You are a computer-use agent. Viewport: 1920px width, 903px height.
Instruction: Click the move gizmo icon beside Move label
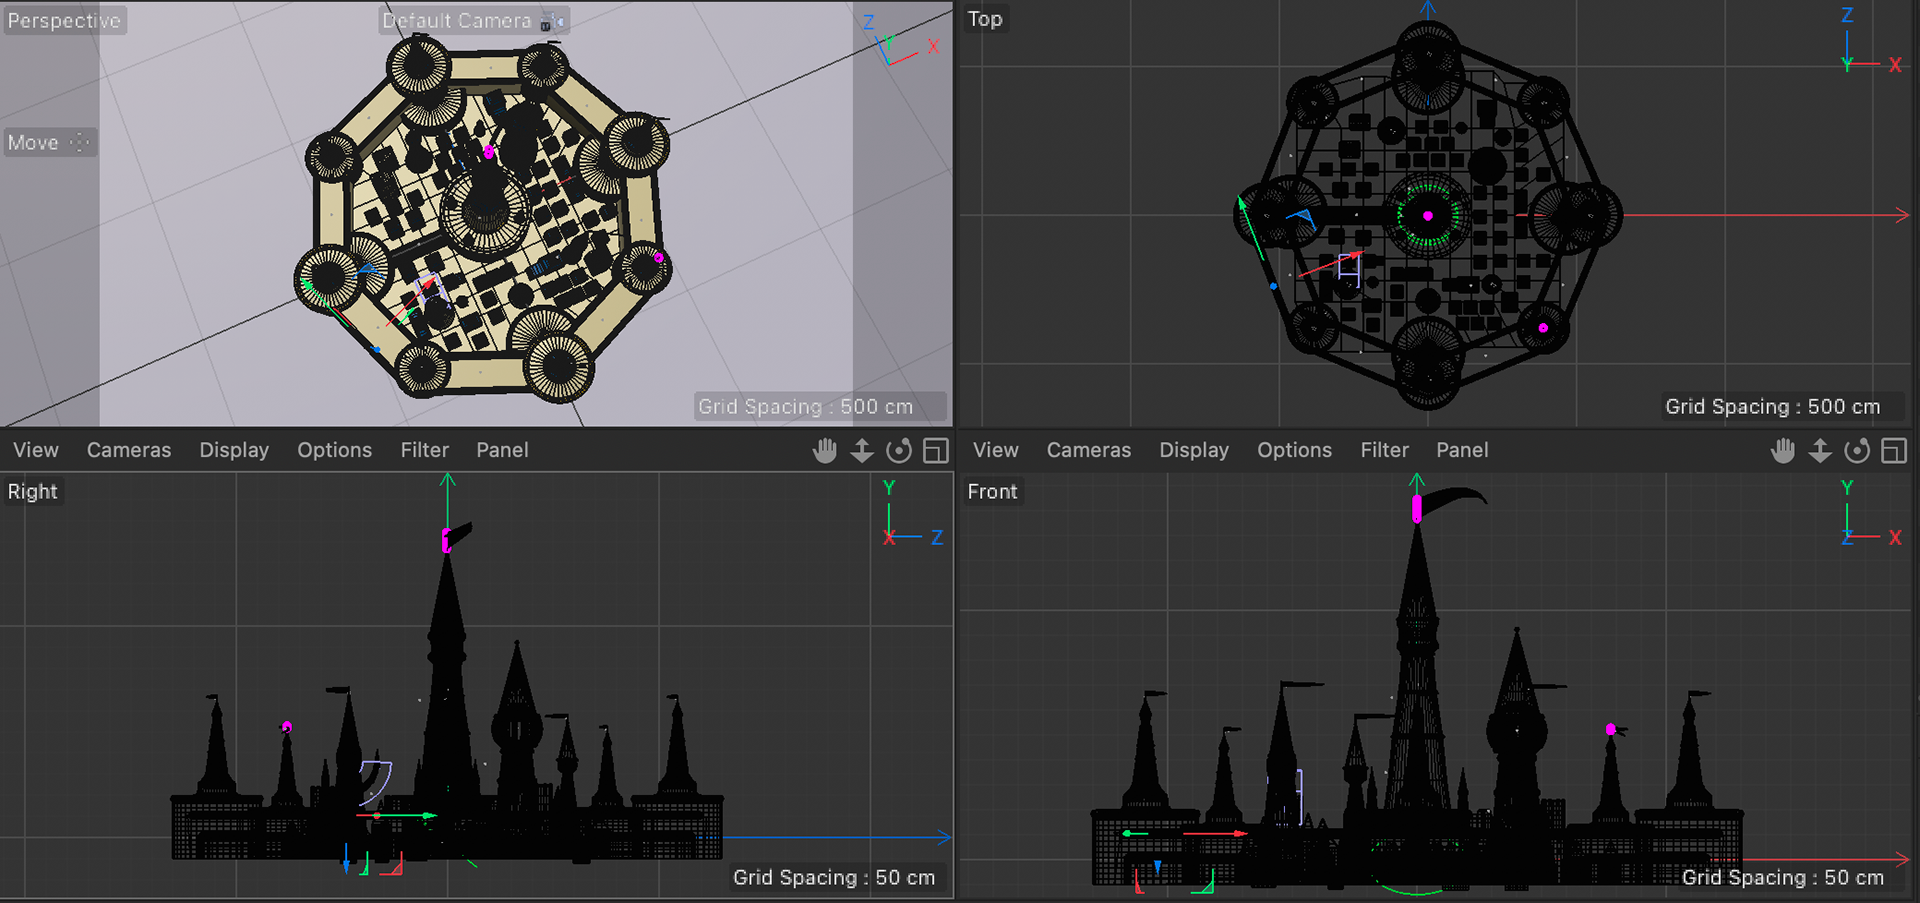[80, 143]
